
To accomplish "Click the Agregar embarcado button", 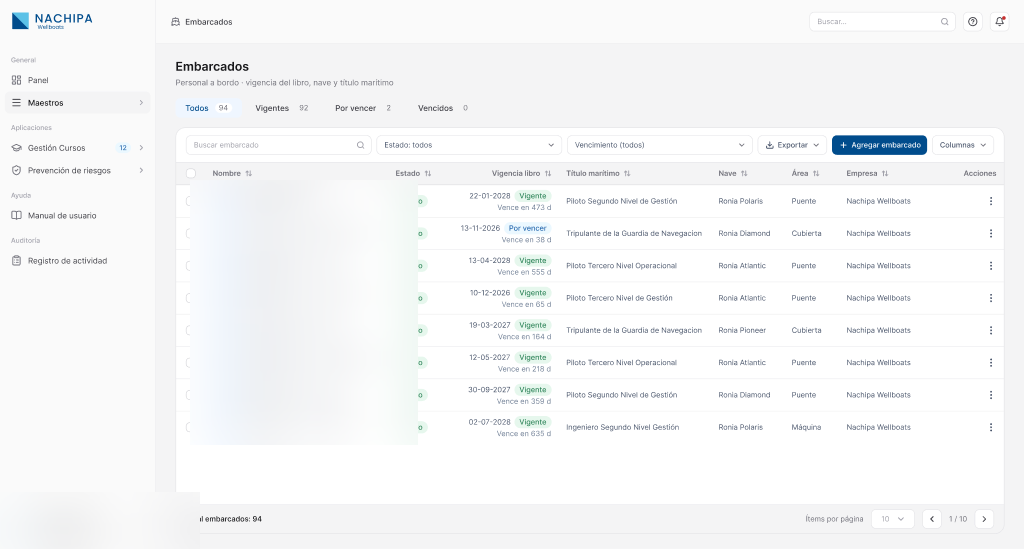I will tap(879, 145).
